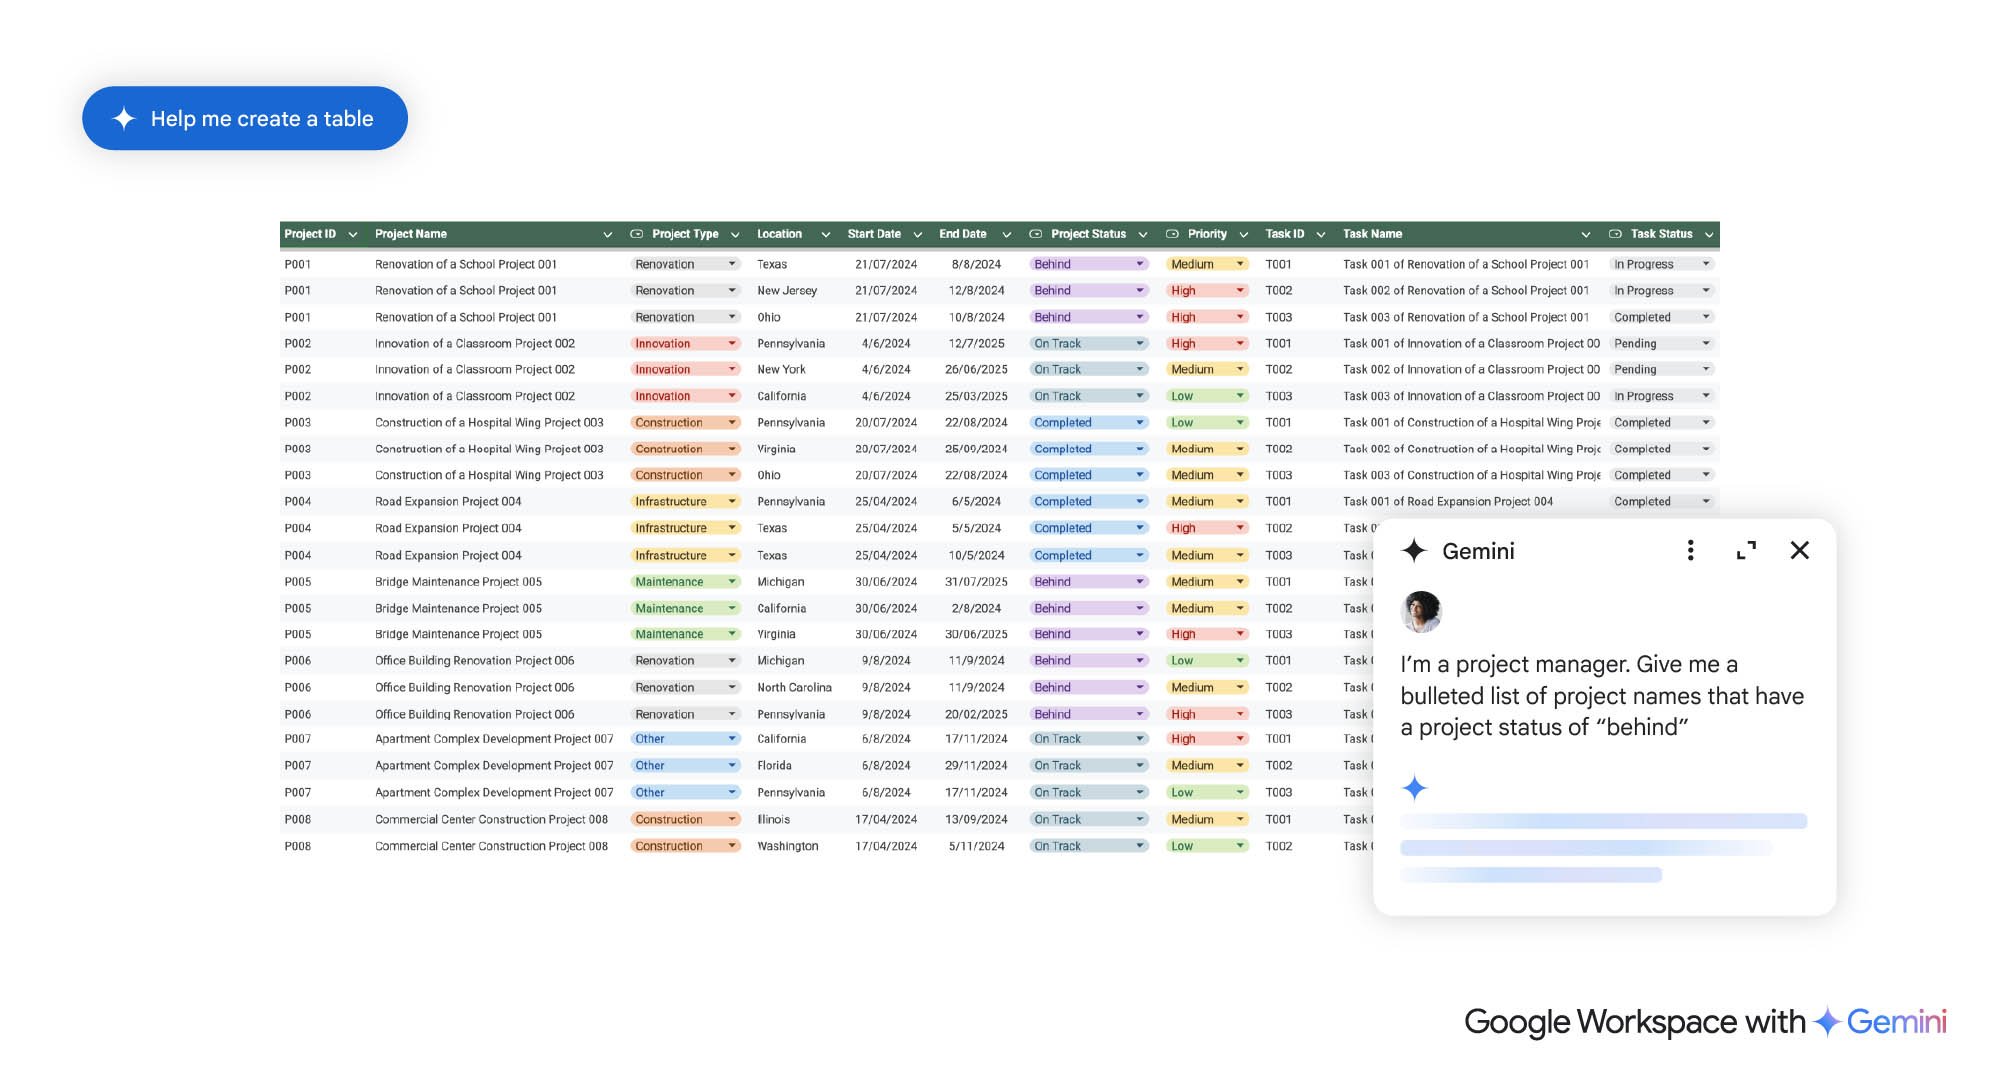
Task: Open Gemini panel three-dot options menu
Action: pos(1690,551)
